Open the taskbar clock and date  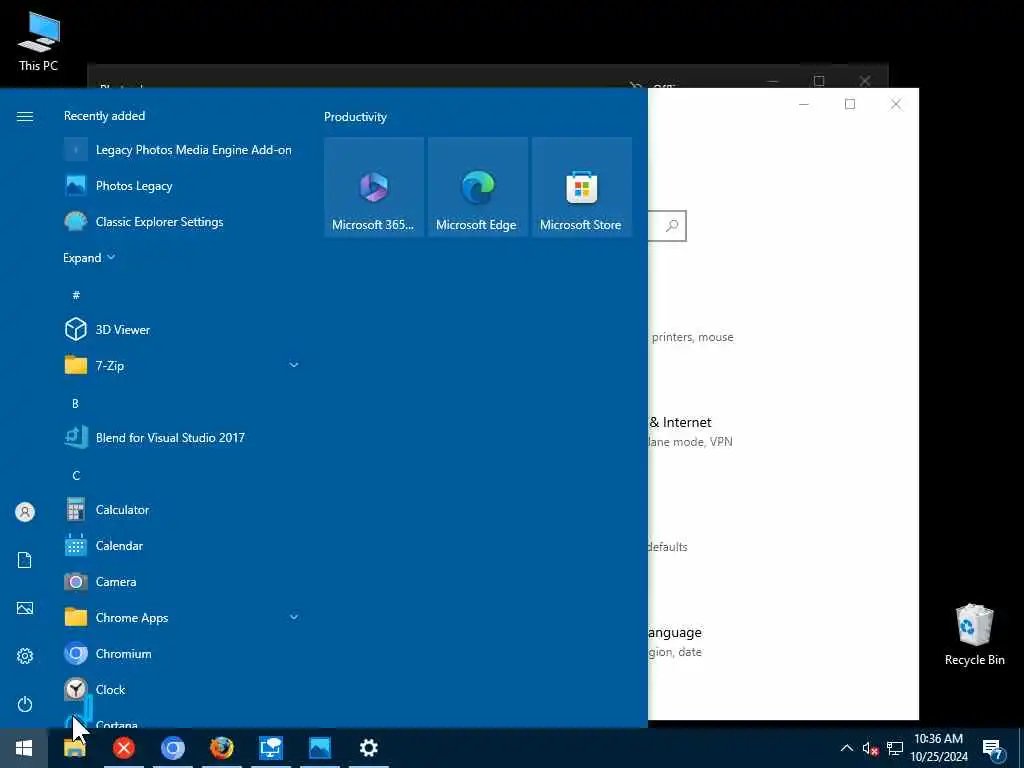tap(938, 748)
